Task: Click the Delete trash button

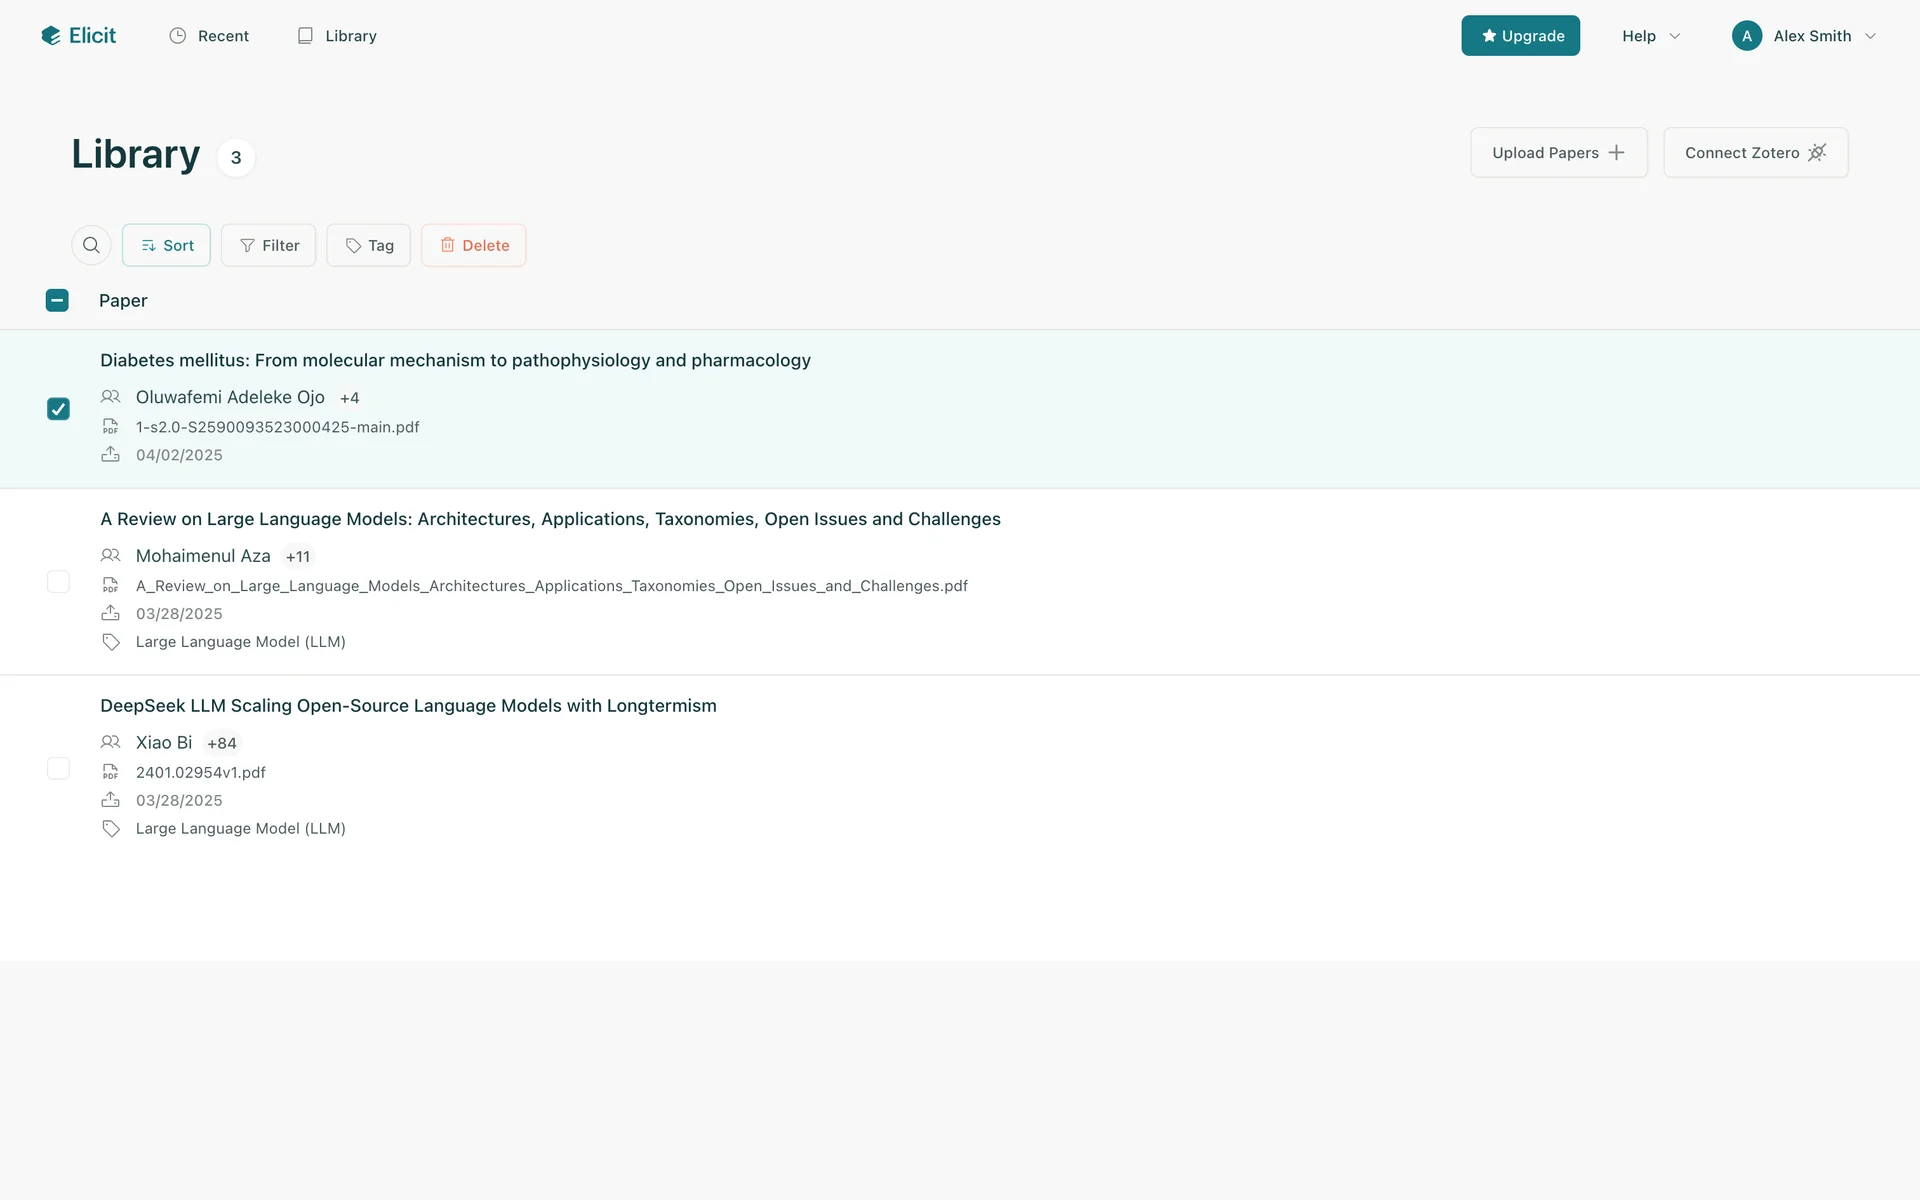Action: tap(473, 245)
